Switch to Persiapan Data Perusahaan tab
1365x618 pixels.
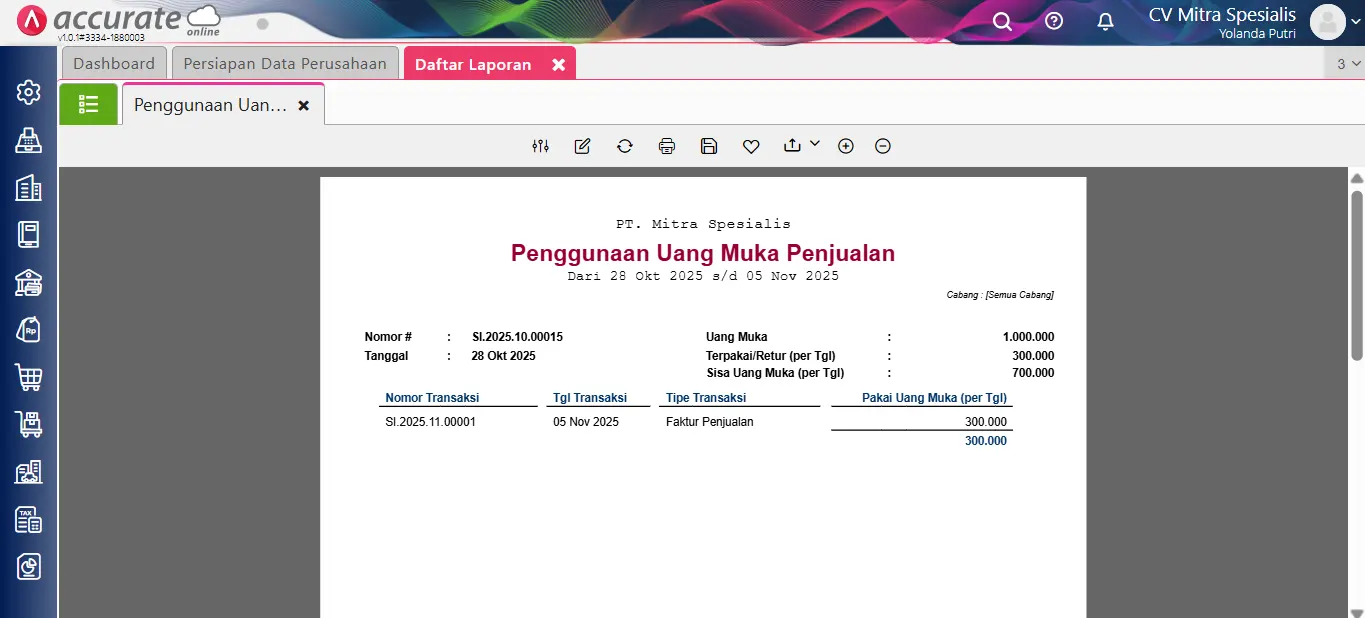(285, 64)
